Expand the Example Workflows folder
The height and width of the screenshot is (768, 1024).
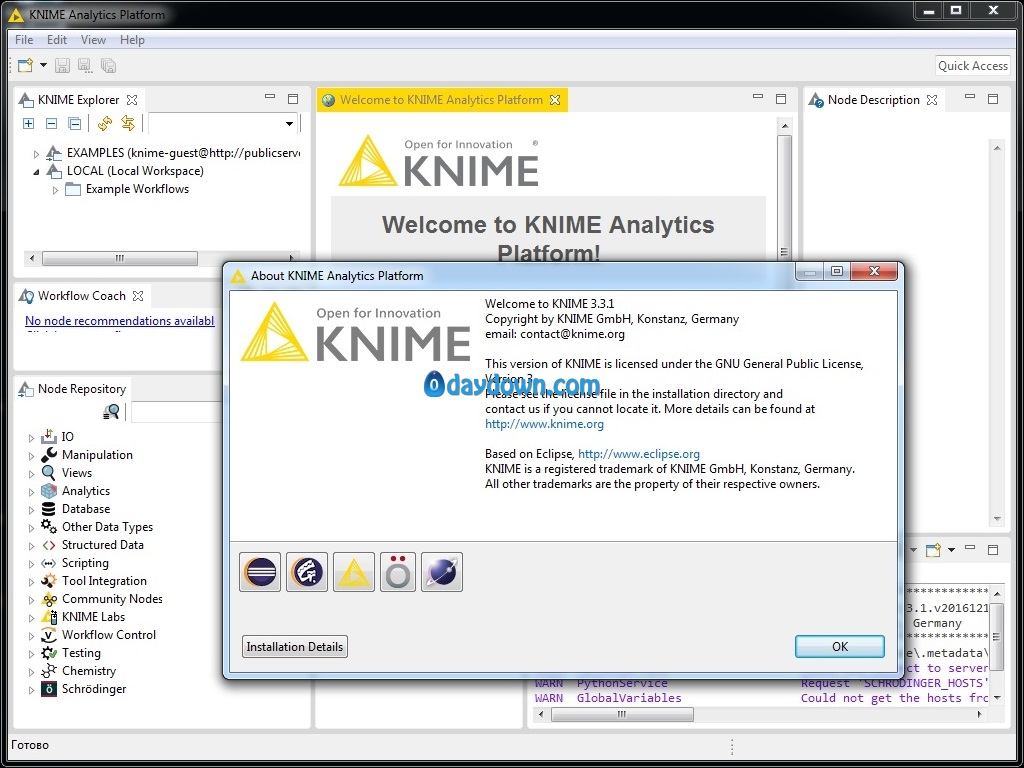(x=56, y=190)
